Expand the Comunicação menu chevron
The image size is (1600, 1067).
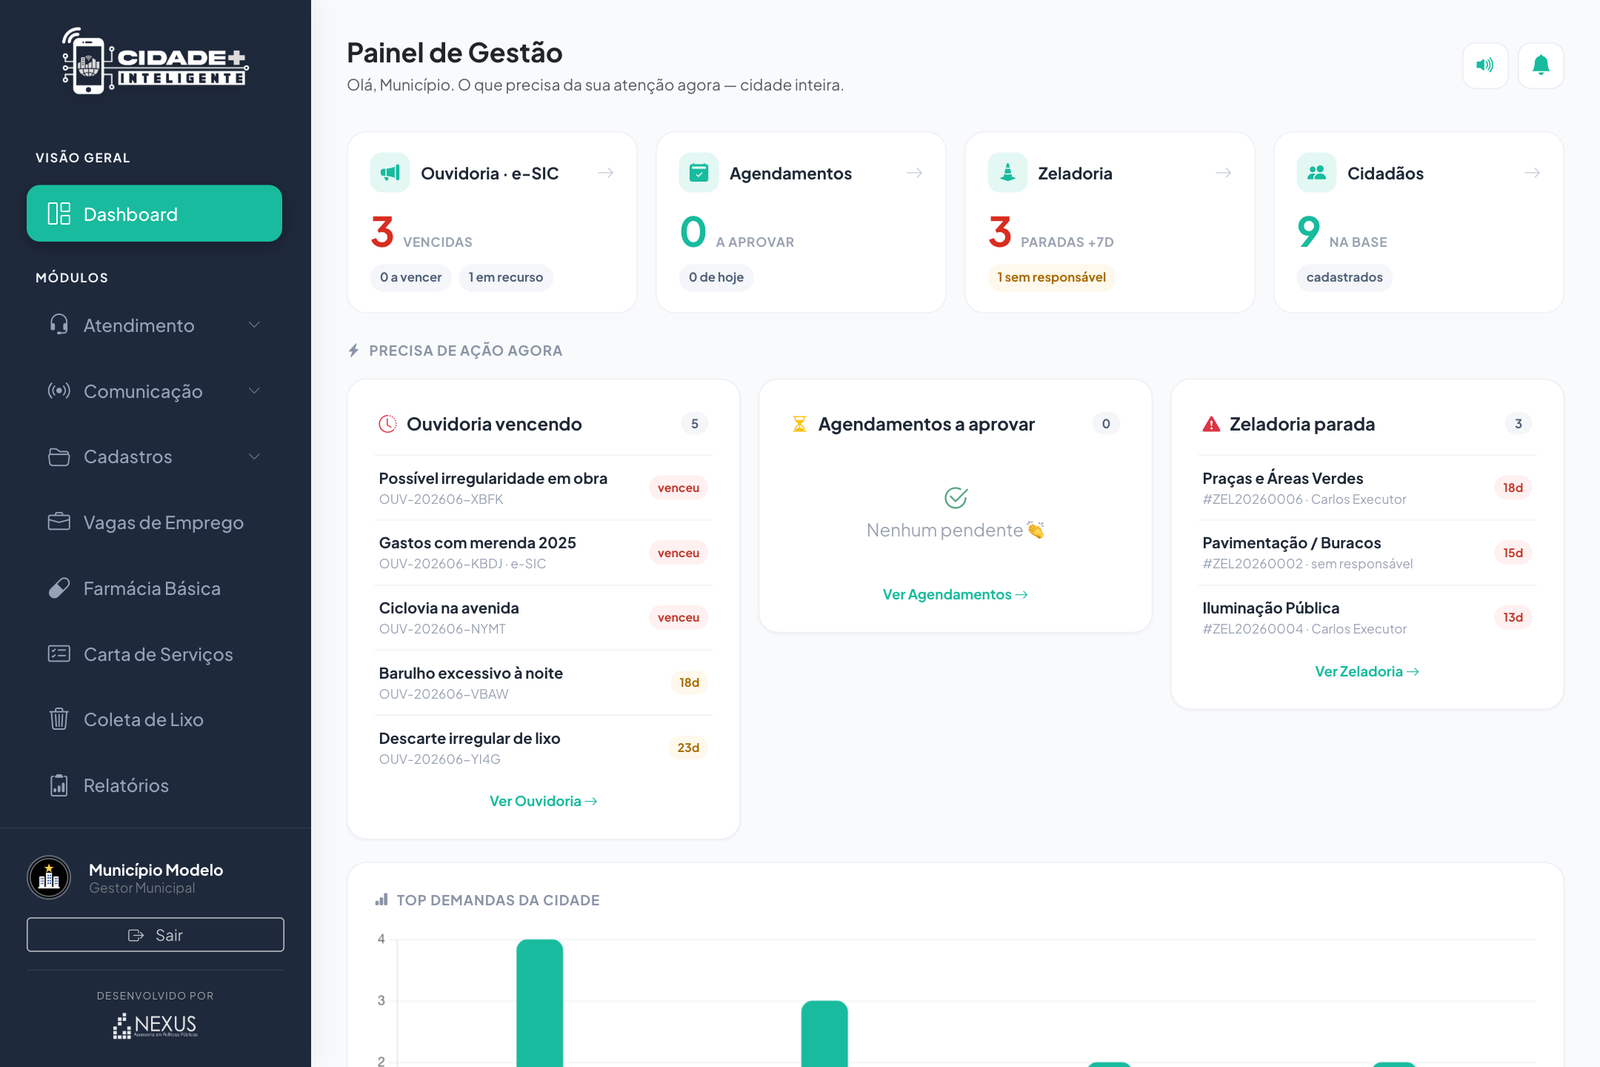tap(254, 391)
